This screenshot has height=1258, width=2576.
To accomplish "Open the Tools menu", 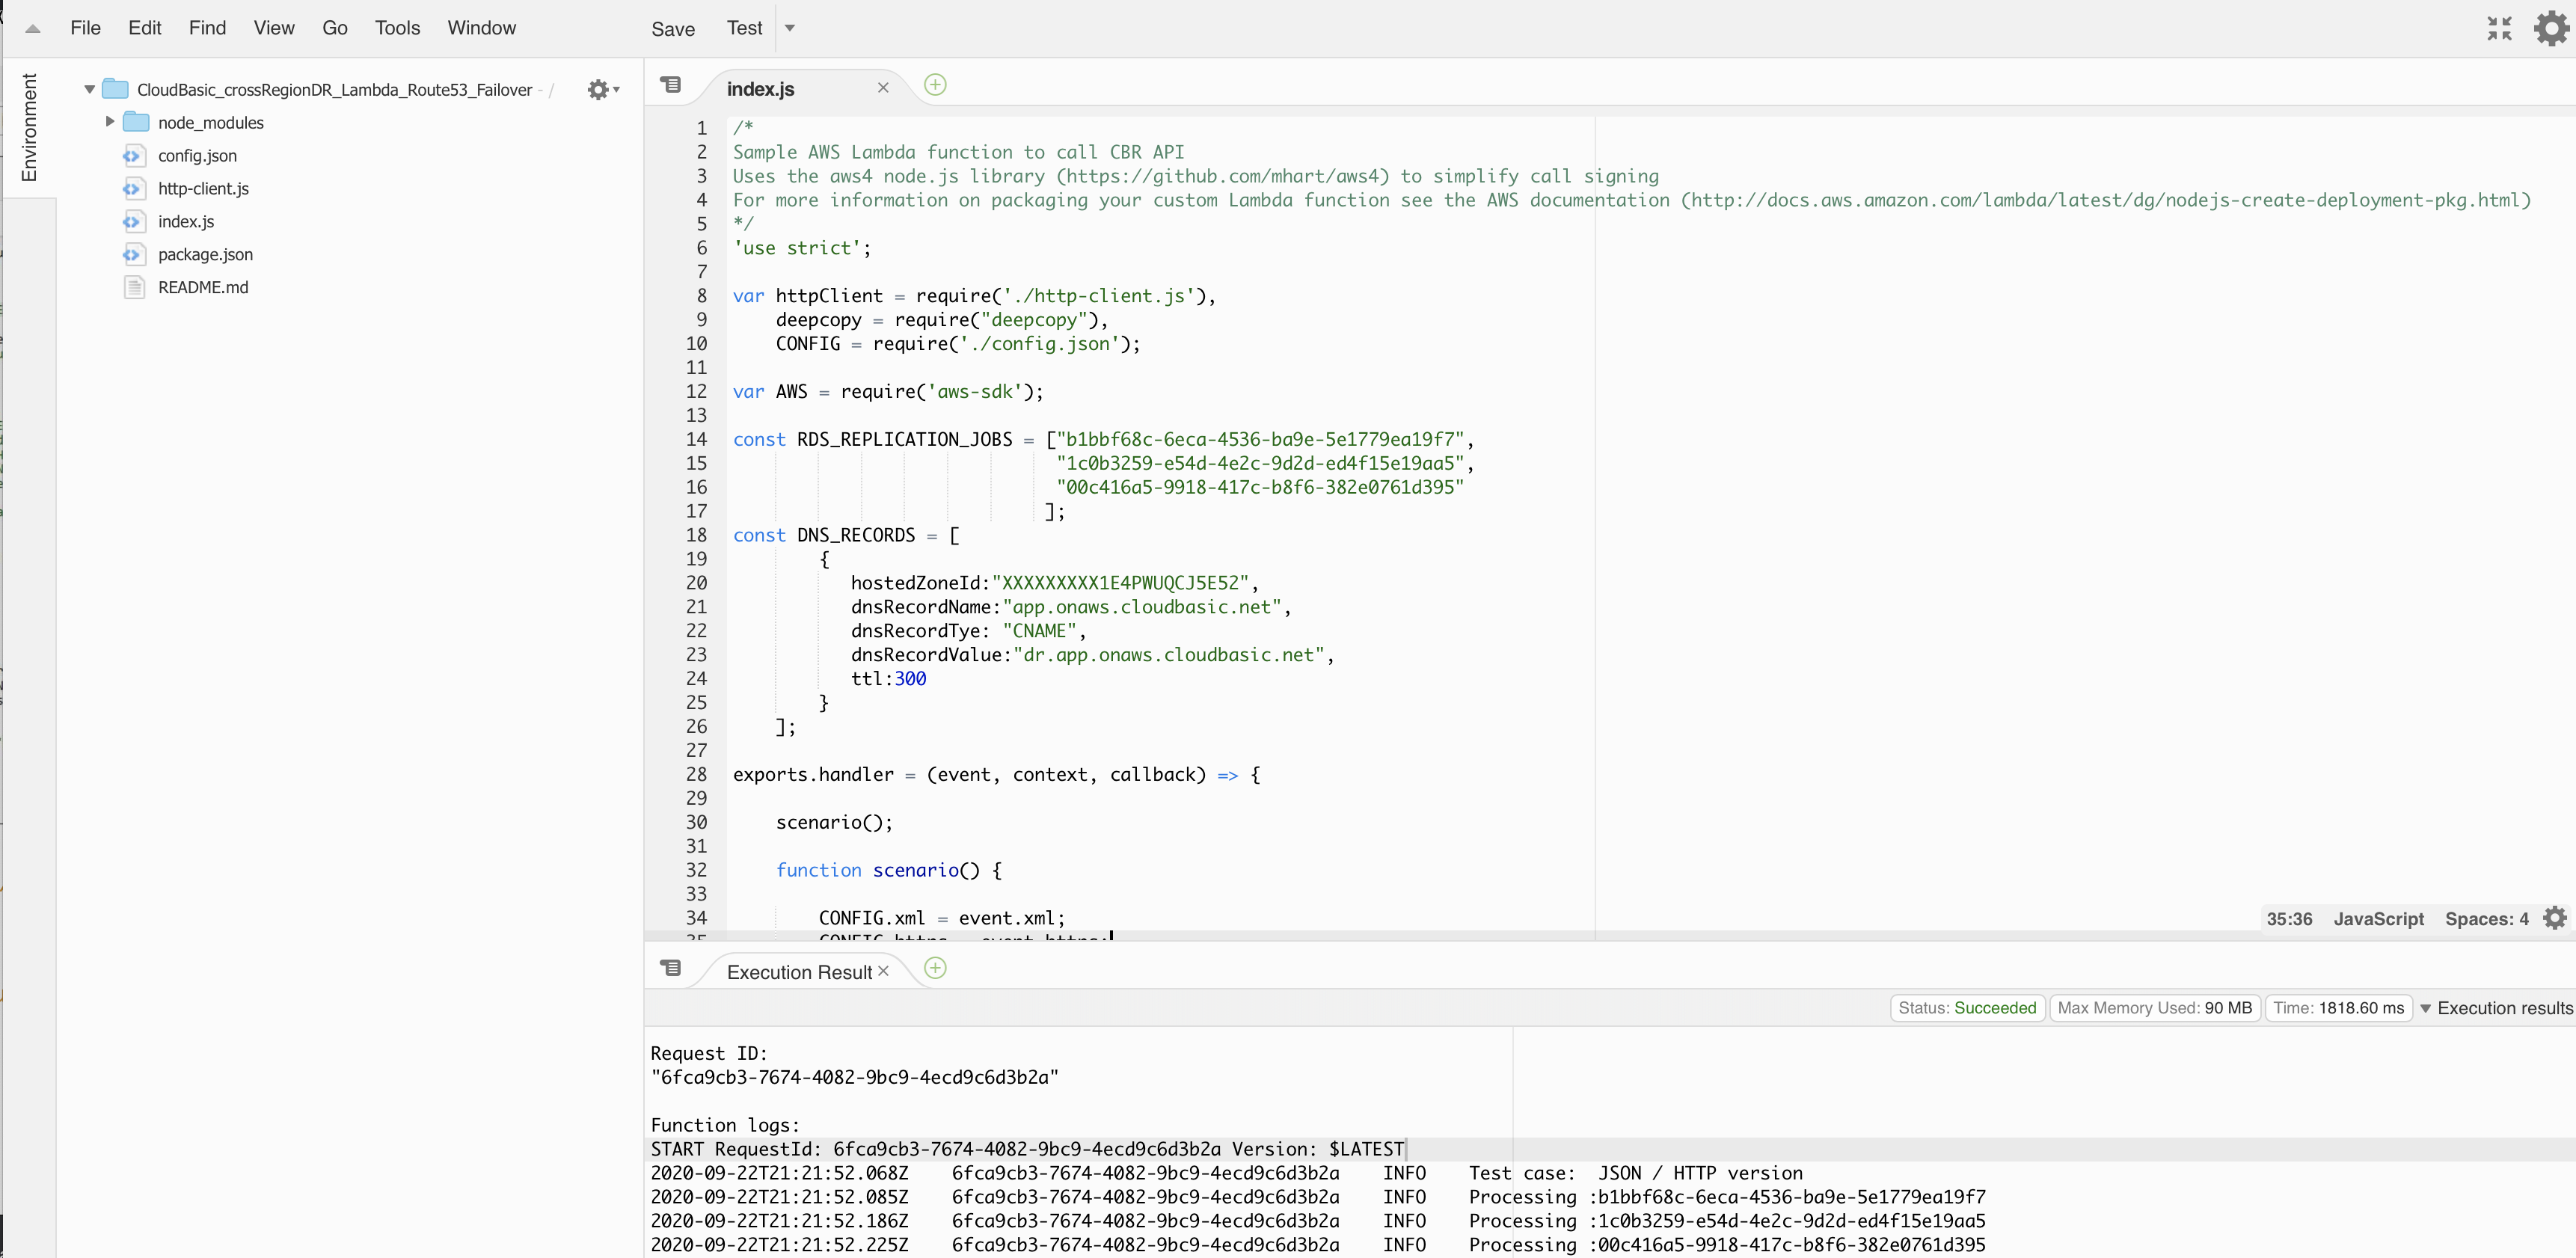I will tap(397, 28).
